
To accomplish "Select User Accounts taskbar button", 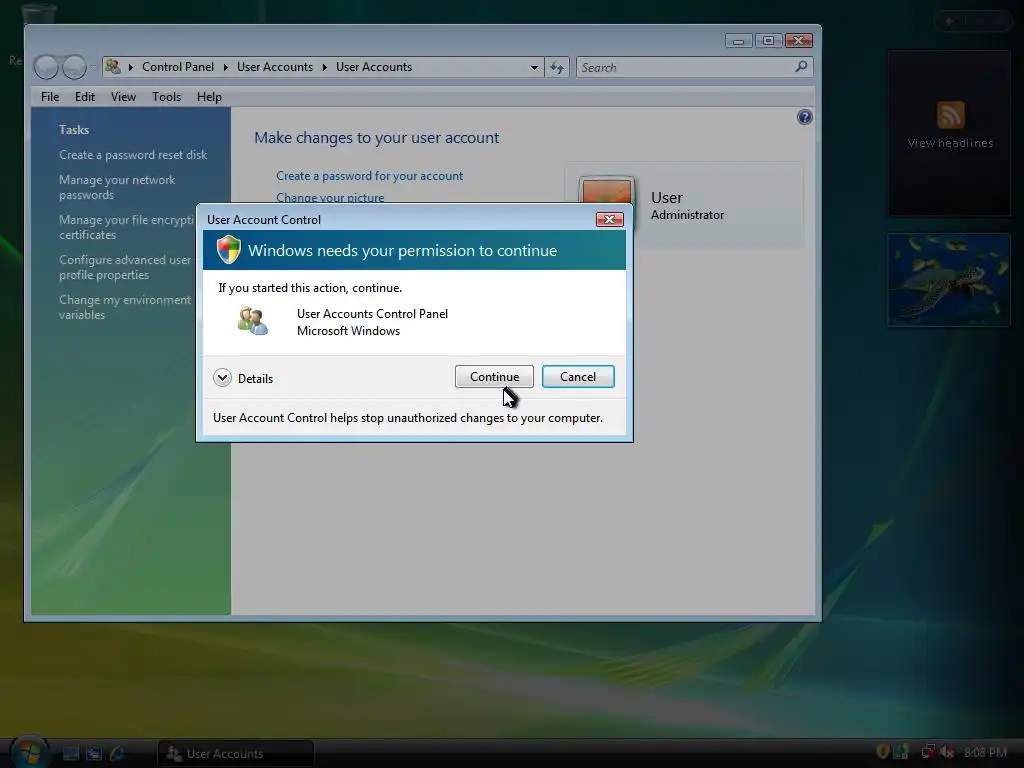I will 236,754.
